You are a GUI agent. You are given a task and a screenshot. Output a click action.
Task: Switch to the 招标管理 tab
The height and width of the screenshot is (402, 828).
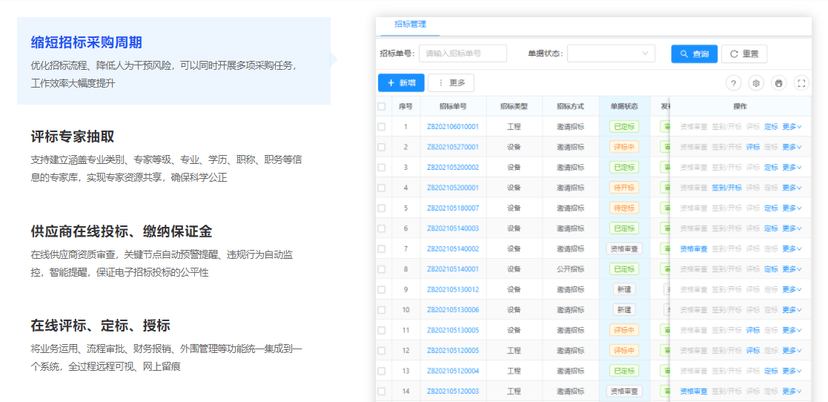click(x=410, y=24)
